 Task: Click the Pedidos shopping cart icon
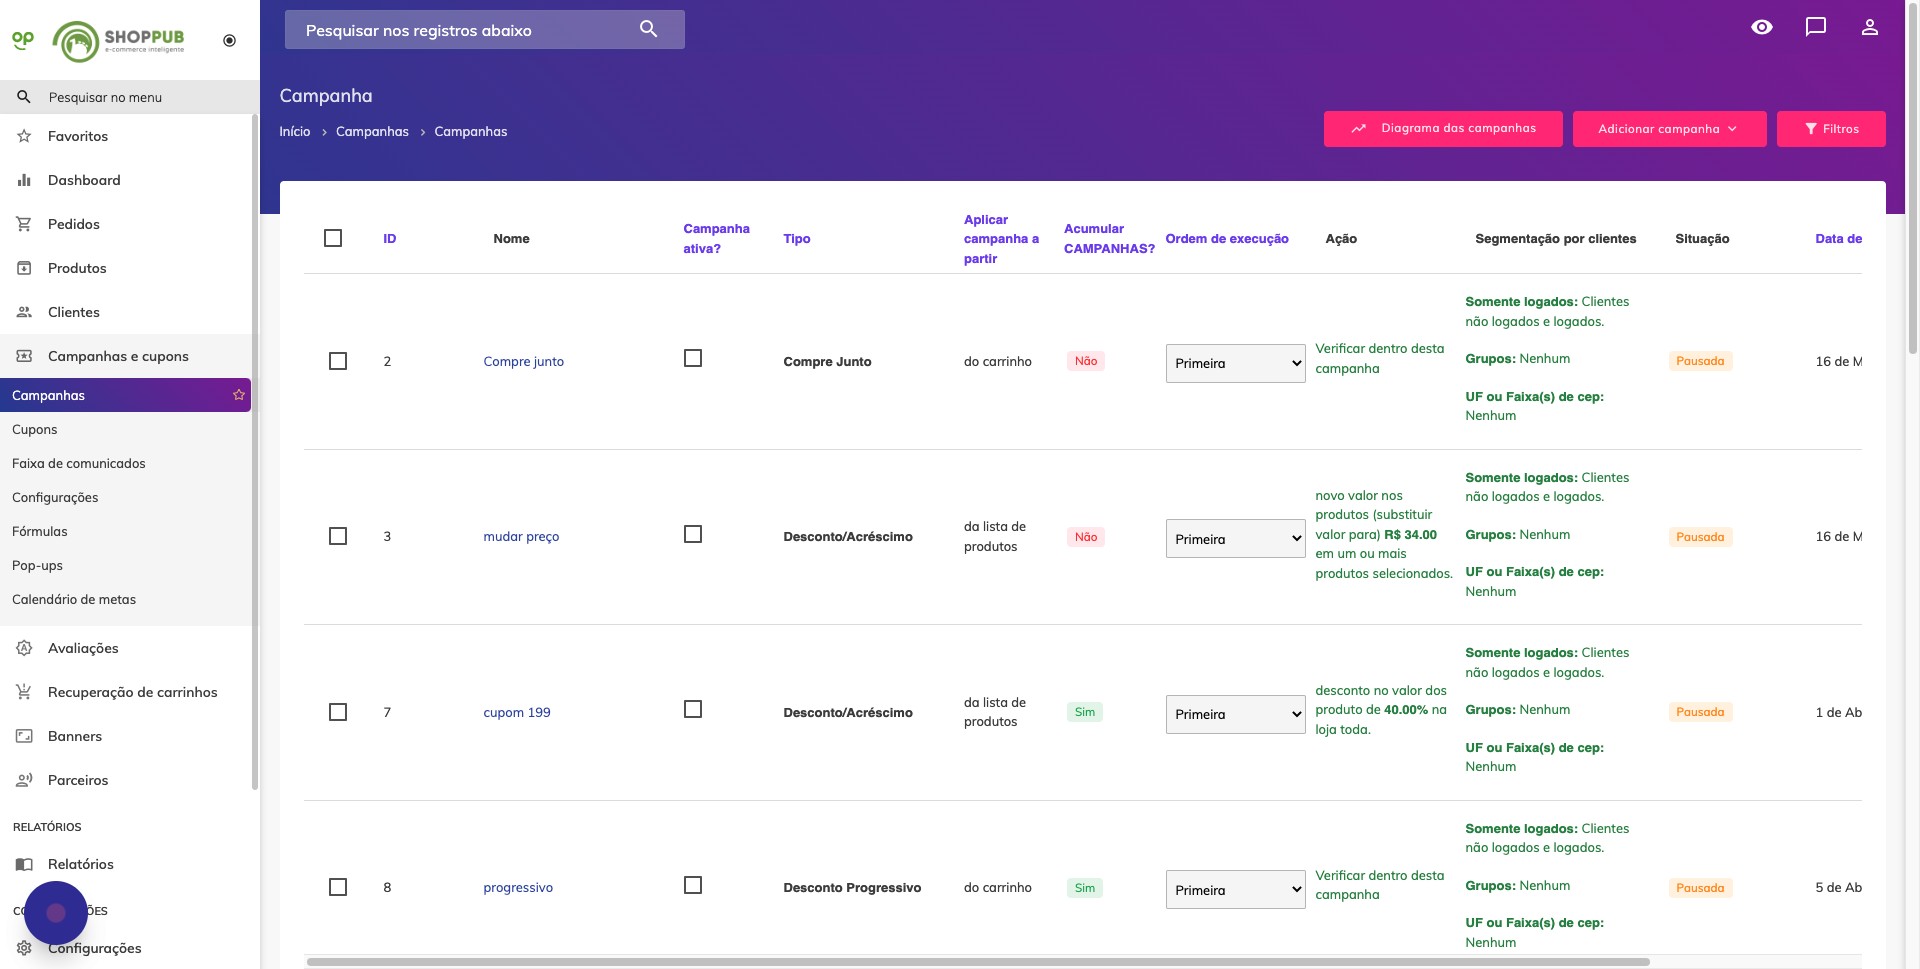(24, 224)
